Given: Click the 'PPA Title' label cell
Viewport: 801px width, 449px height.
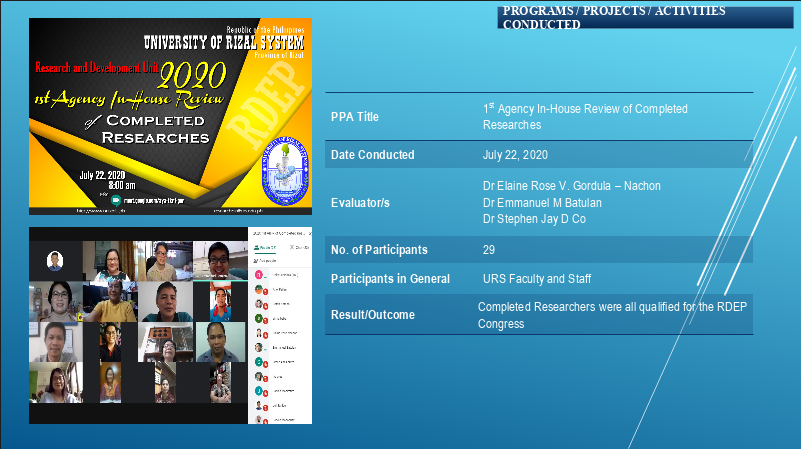Looking at the screenshot, I should point(355,117).
